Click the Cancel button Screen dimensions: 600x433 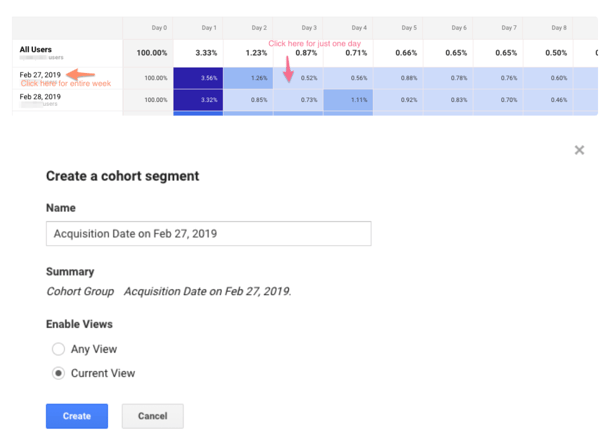click(153, 416)
